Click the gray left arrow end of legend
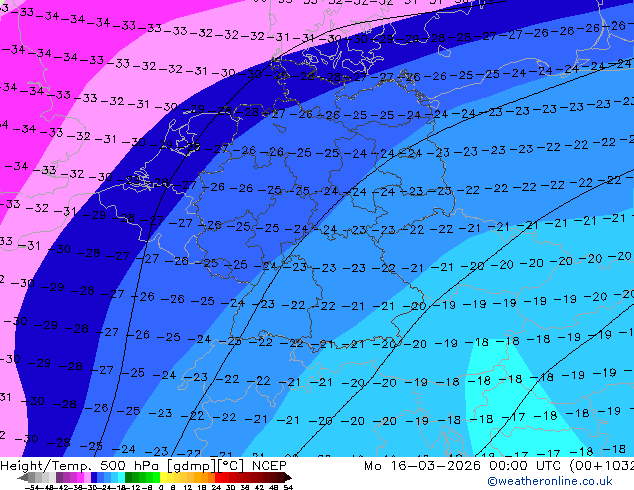The image size is (634, 490). [23, 477]
